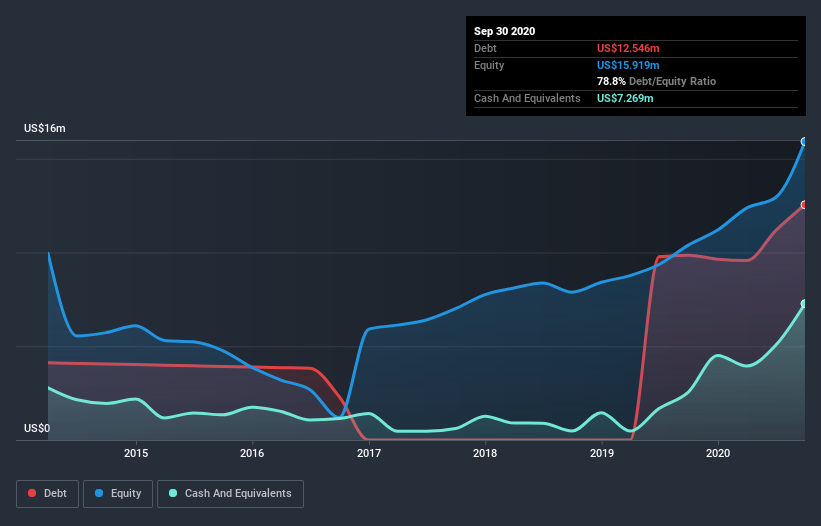Click the 2016 x-axis label
This screenshot has height=526, width=821.
pyautogui.click(x=252, y=453)
